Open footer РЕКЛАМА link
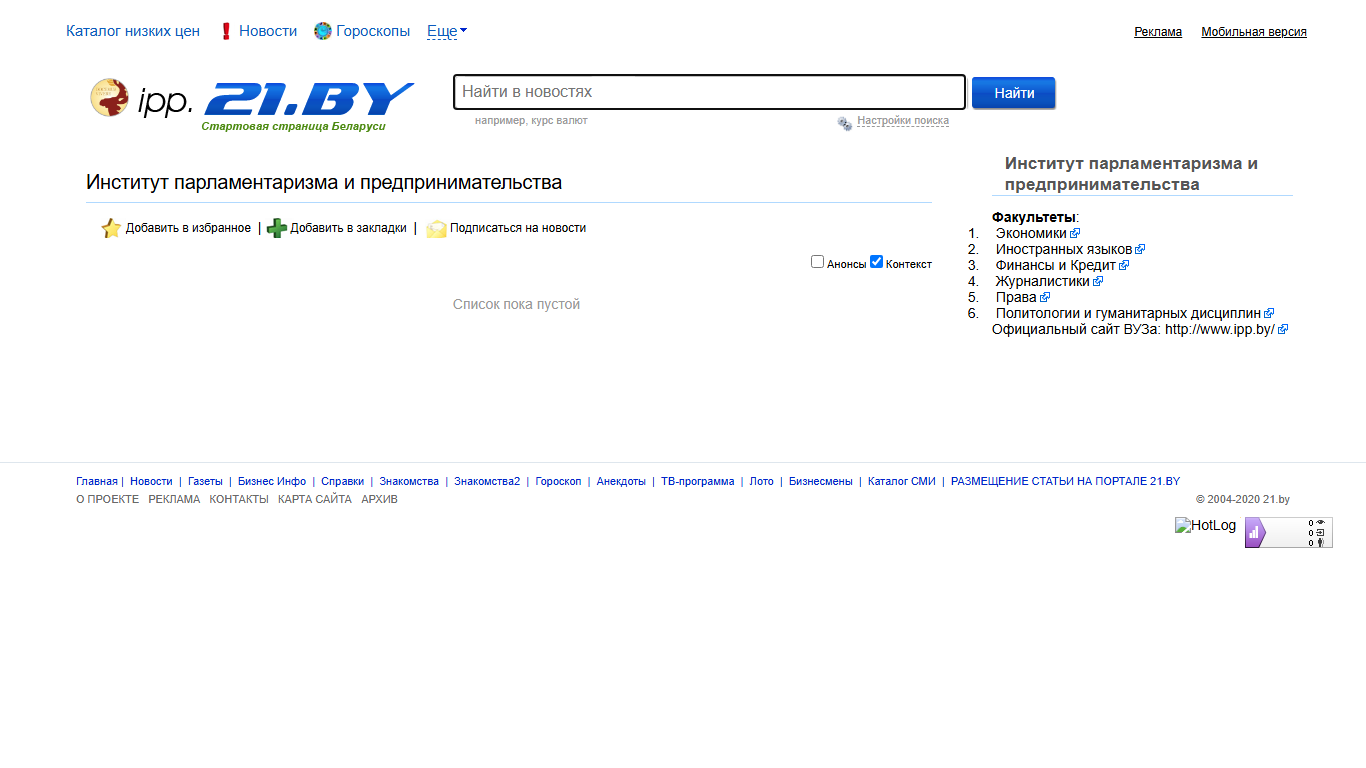 [x=174, y=499]
